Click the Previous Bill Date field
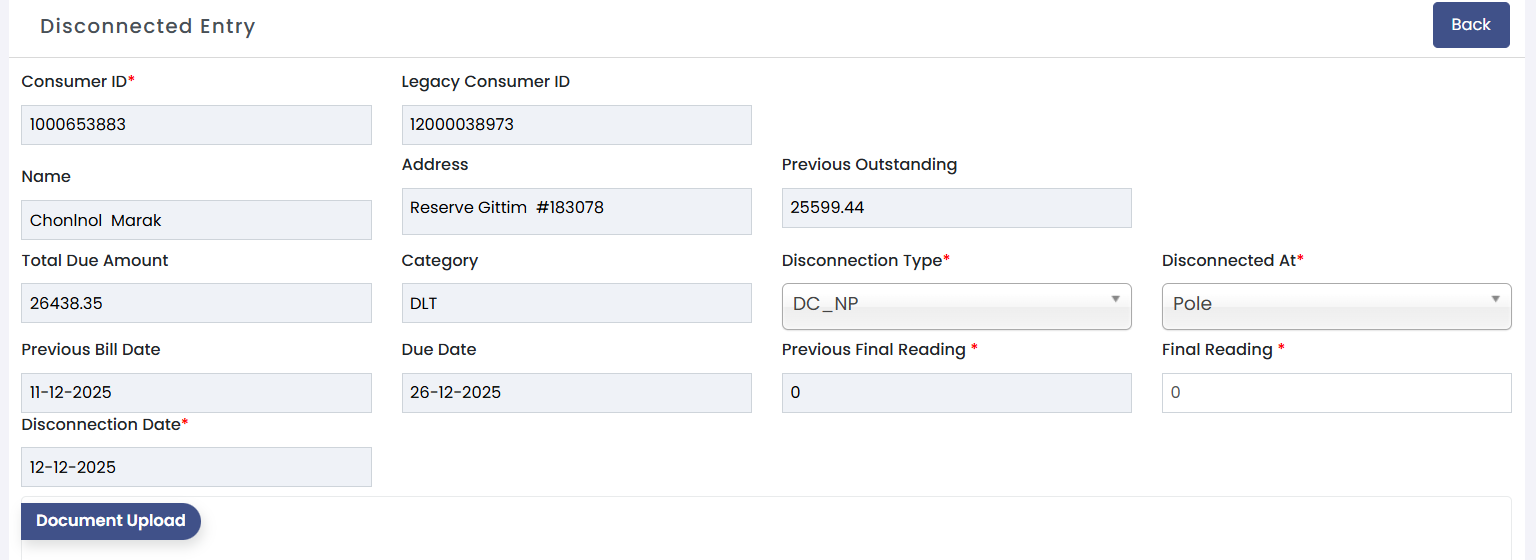 [x=196, y=393]
